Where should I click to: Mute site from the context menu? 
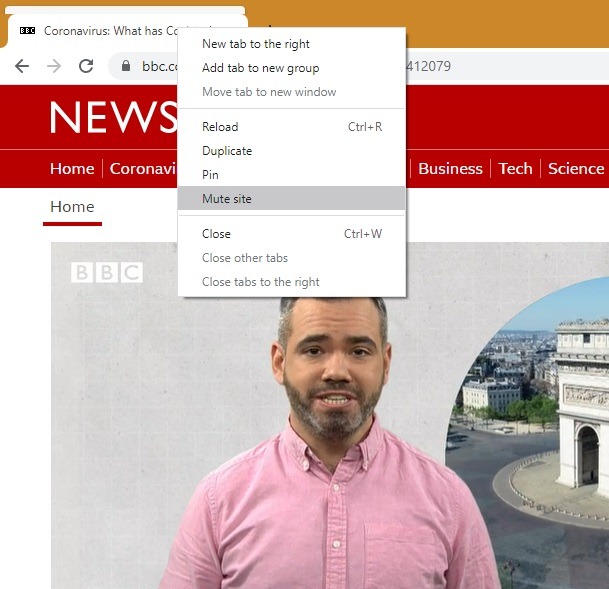227,199
